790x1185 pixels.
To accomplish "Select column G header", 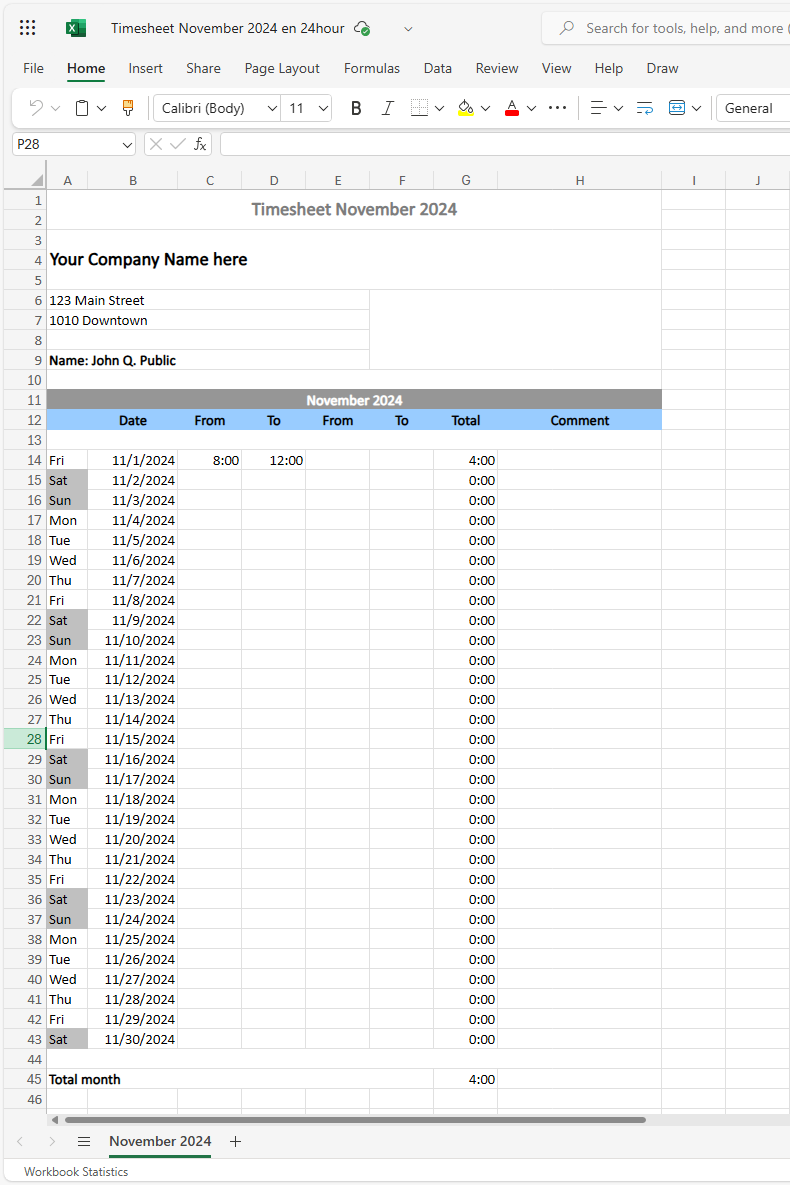I will tap(466, 180).
